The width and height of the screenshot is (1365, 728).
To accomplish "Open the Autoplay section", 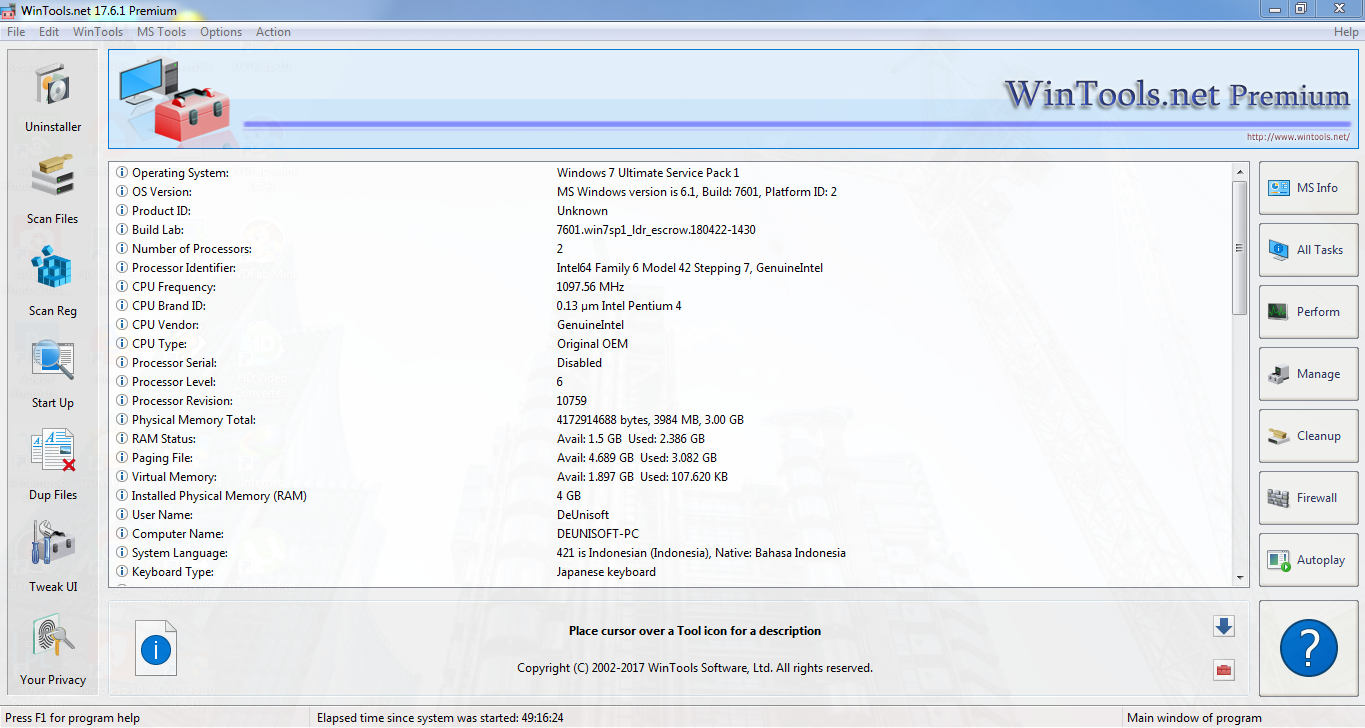I will click(x=1308, y=560).
